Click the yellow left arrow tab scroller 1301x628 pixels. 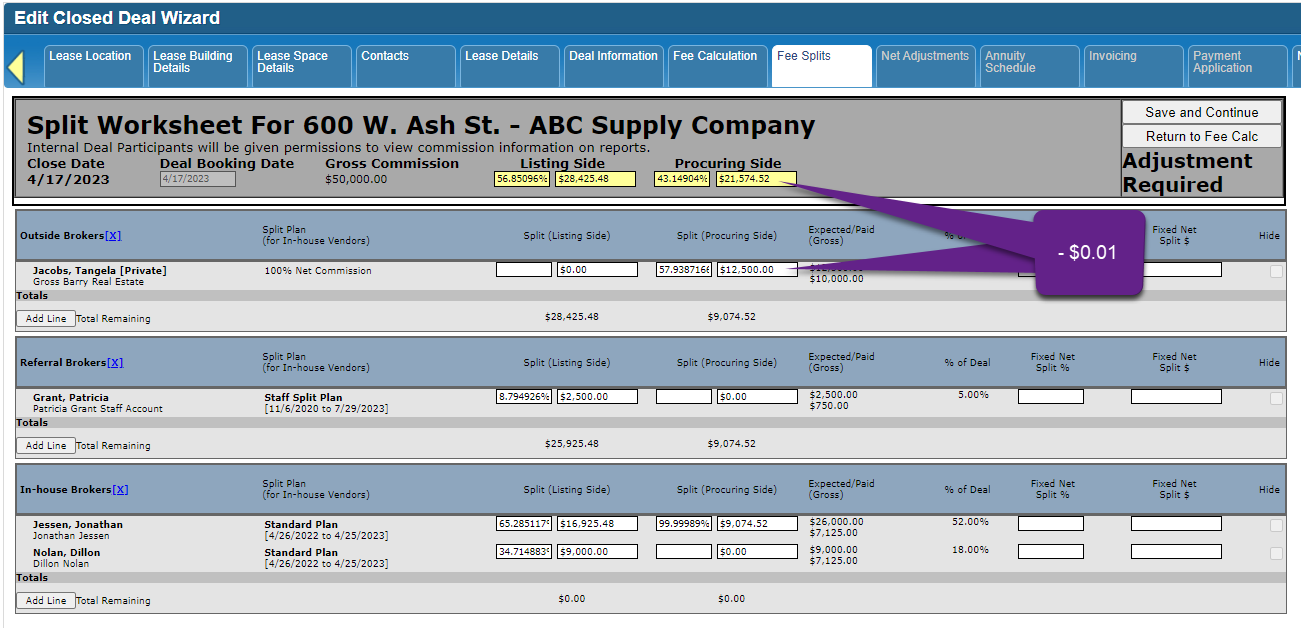pos(15,67)
